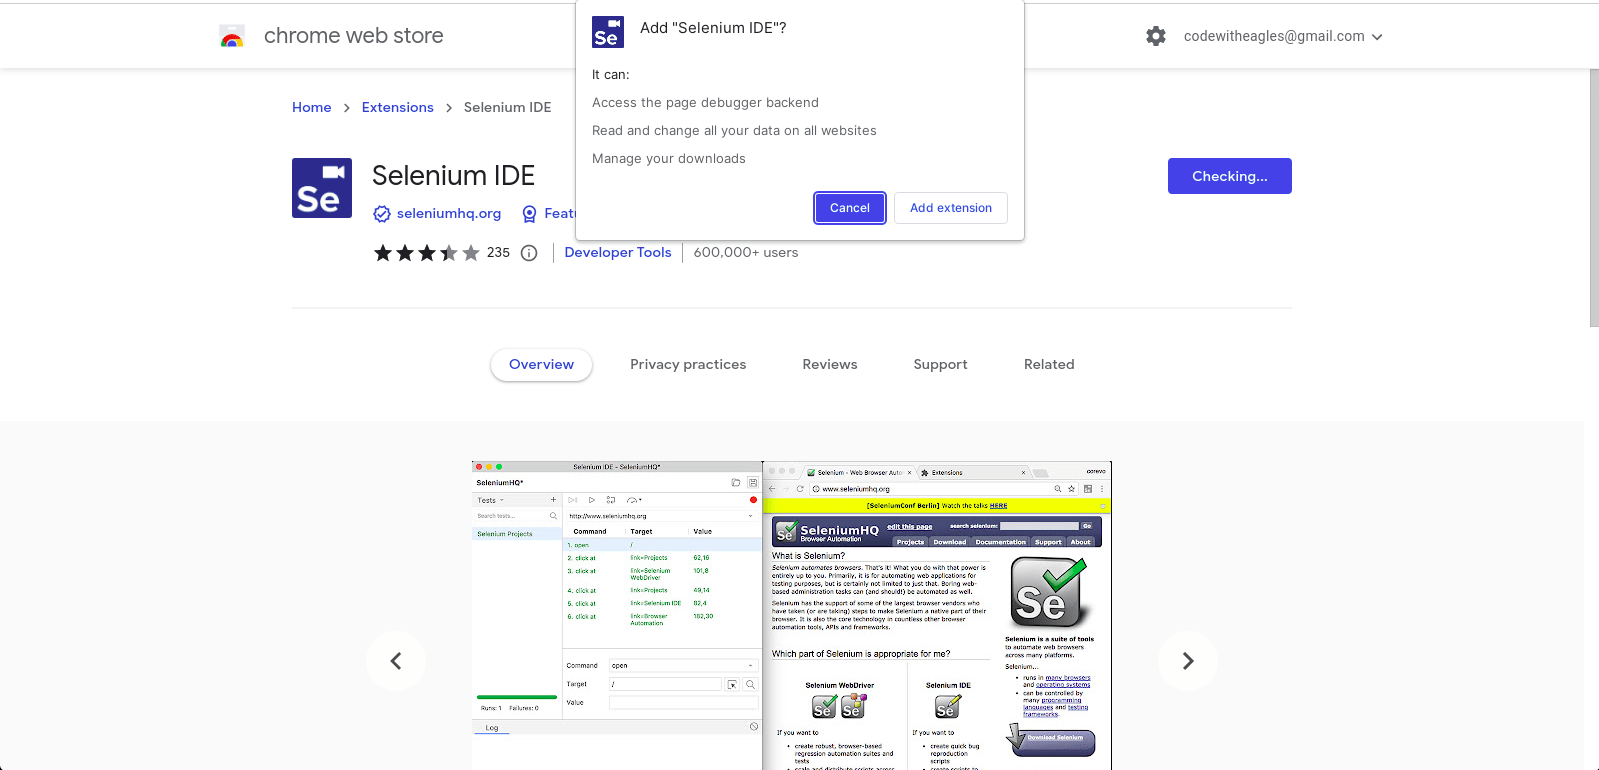
Task: Click the 'Read and change all your data' text
Action: pyautogui.click(x=734, y=130)
